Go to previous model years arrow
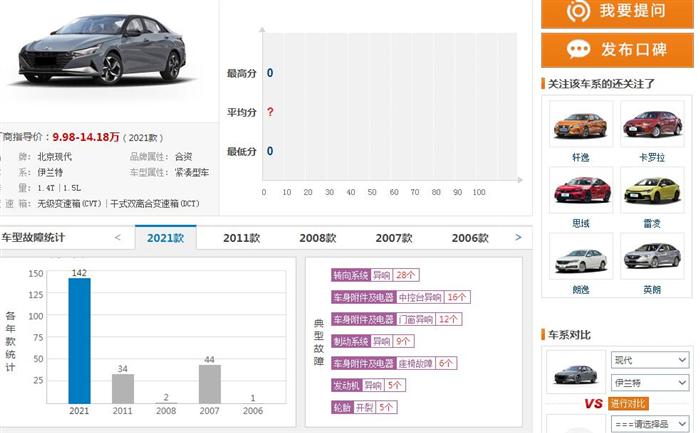 coord(117,237)
